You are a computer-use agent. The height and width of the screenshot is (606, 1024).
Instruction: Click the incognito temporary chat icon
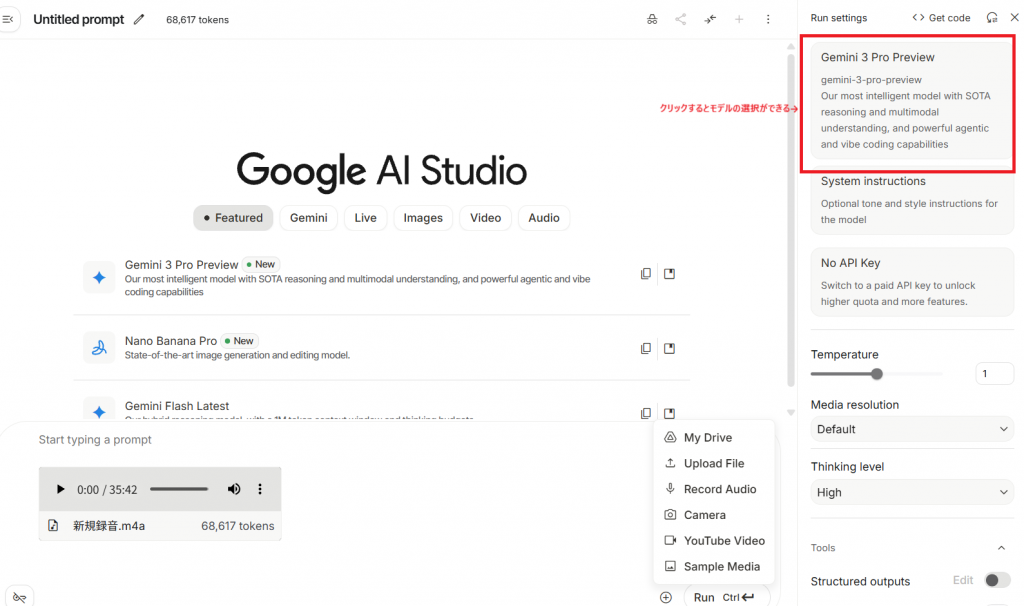(x=652, y=19)
